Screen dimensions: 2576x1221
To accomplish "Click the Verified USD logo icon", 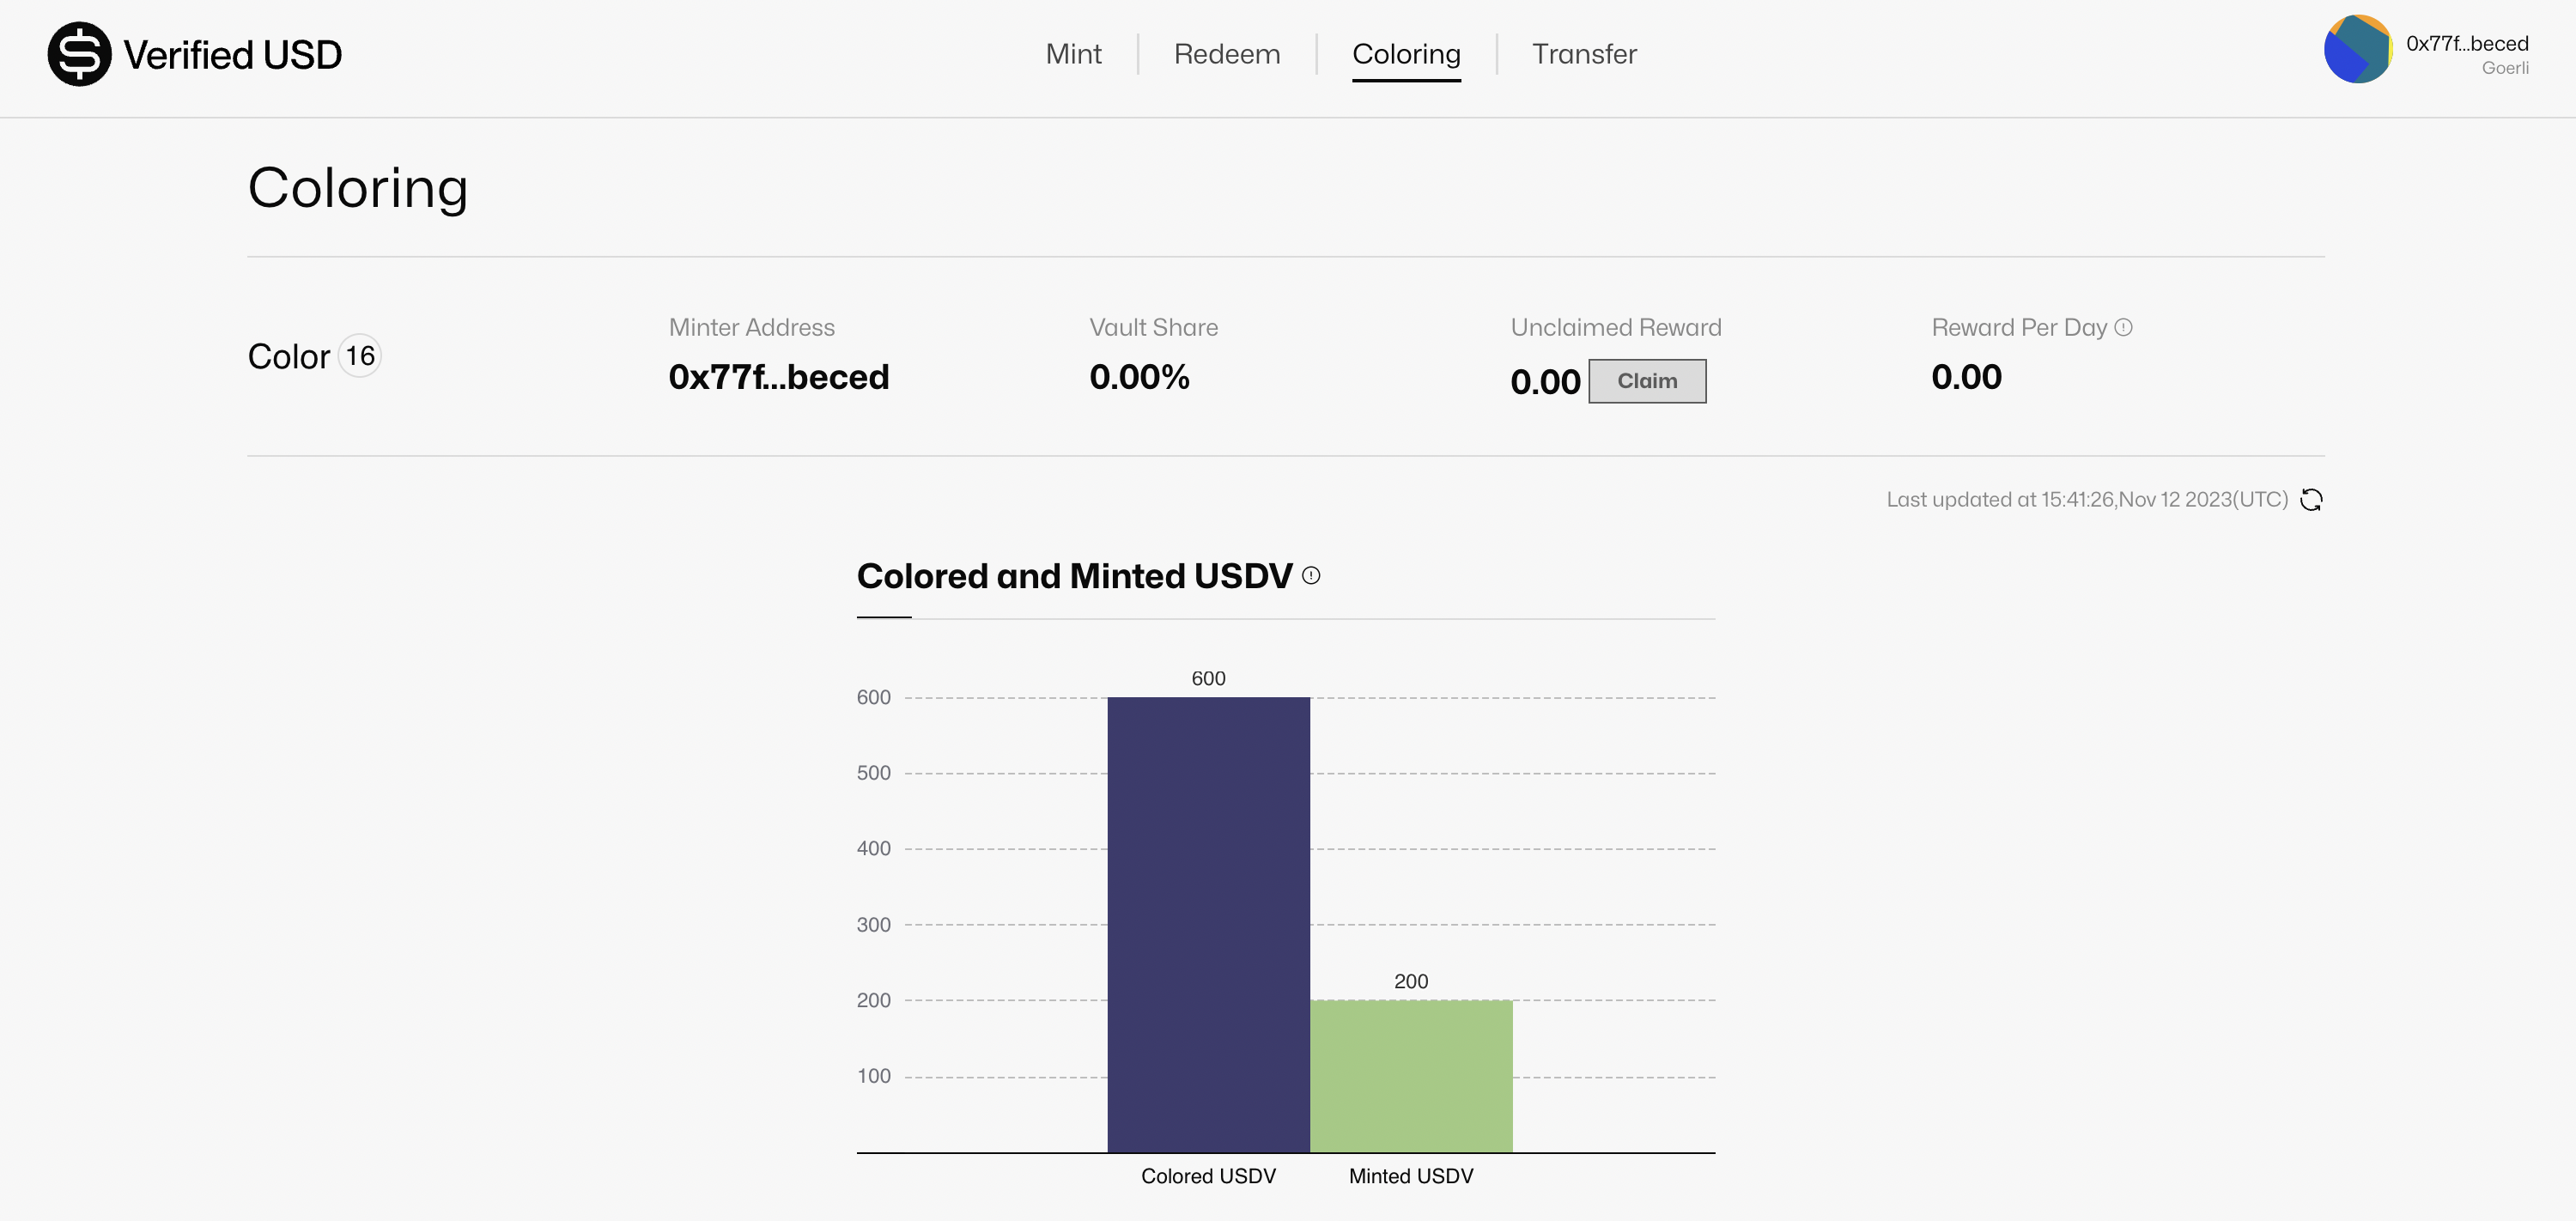I will click(79, 54).
